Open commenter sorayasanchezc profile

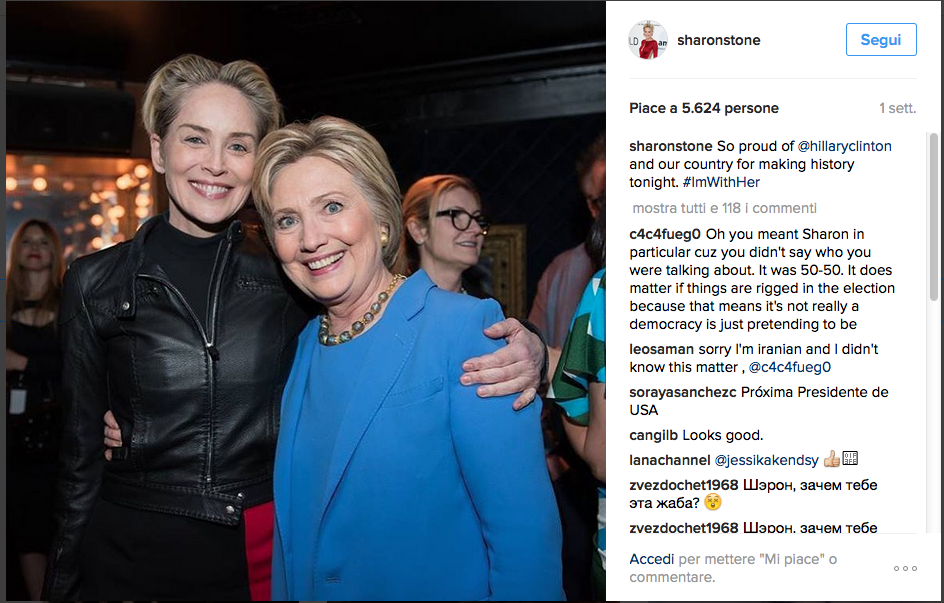(683, 392)
